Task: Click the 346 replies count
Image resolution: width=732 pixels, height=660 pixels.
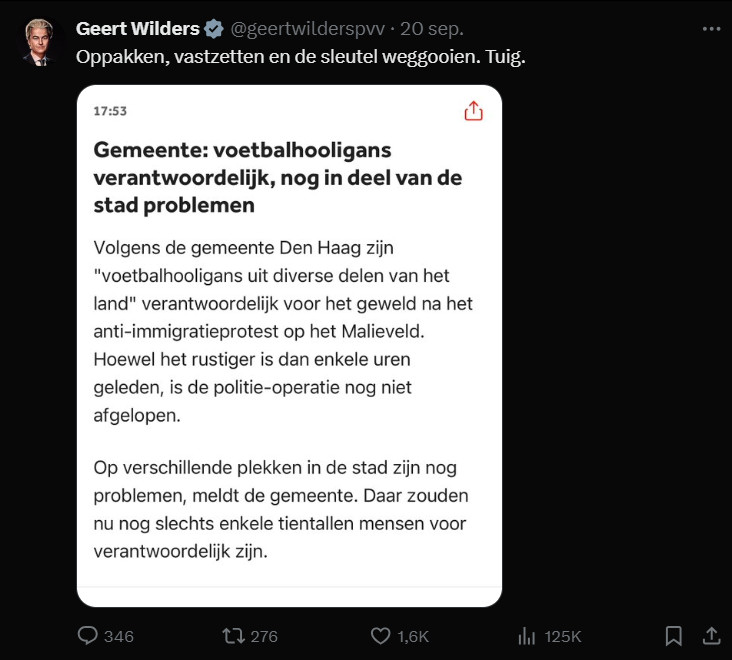Action: (118, 636)
